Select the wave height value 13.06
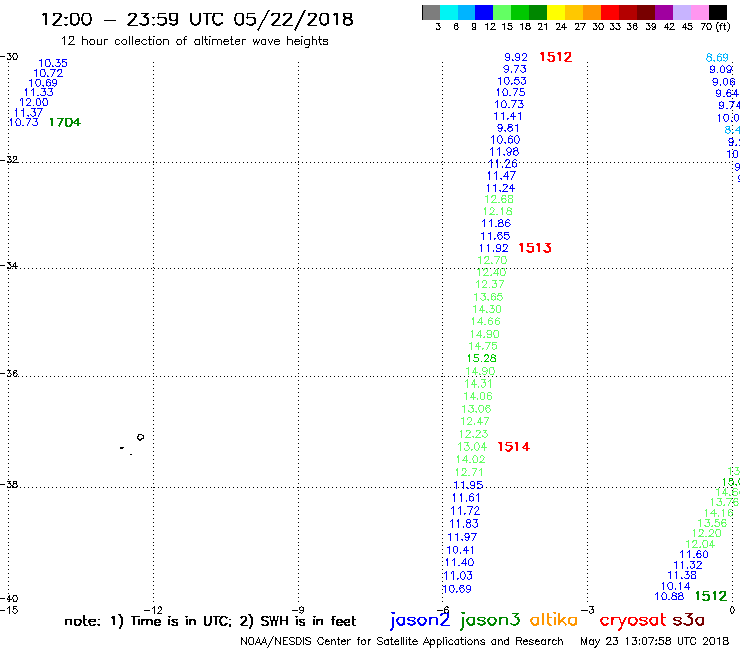Screen dimensions: 740x650 (x=476, y=409)
